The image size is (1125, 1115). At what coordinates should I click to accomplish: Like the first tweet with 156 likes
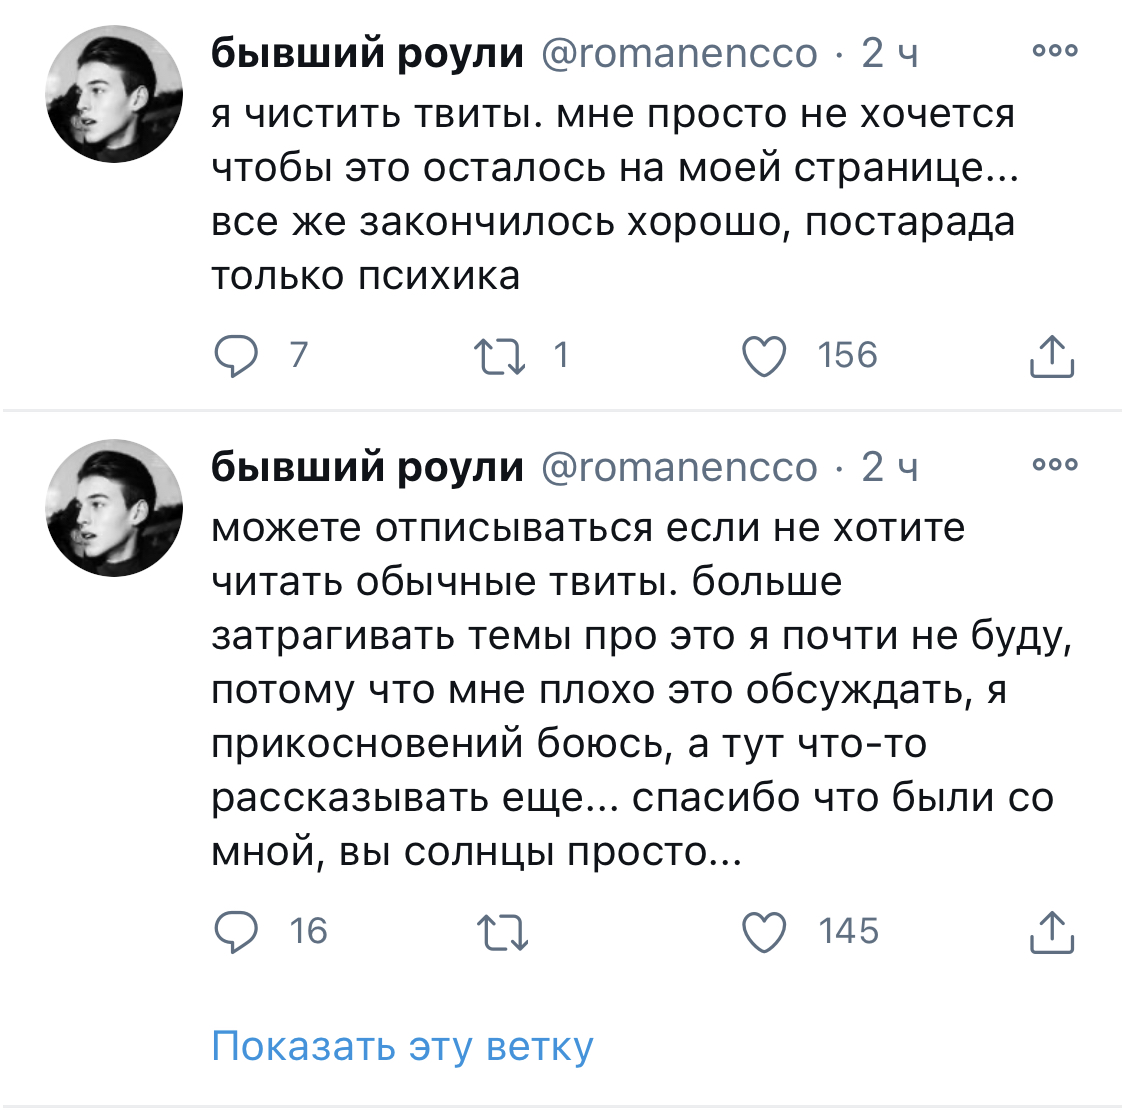pos(763,356)
